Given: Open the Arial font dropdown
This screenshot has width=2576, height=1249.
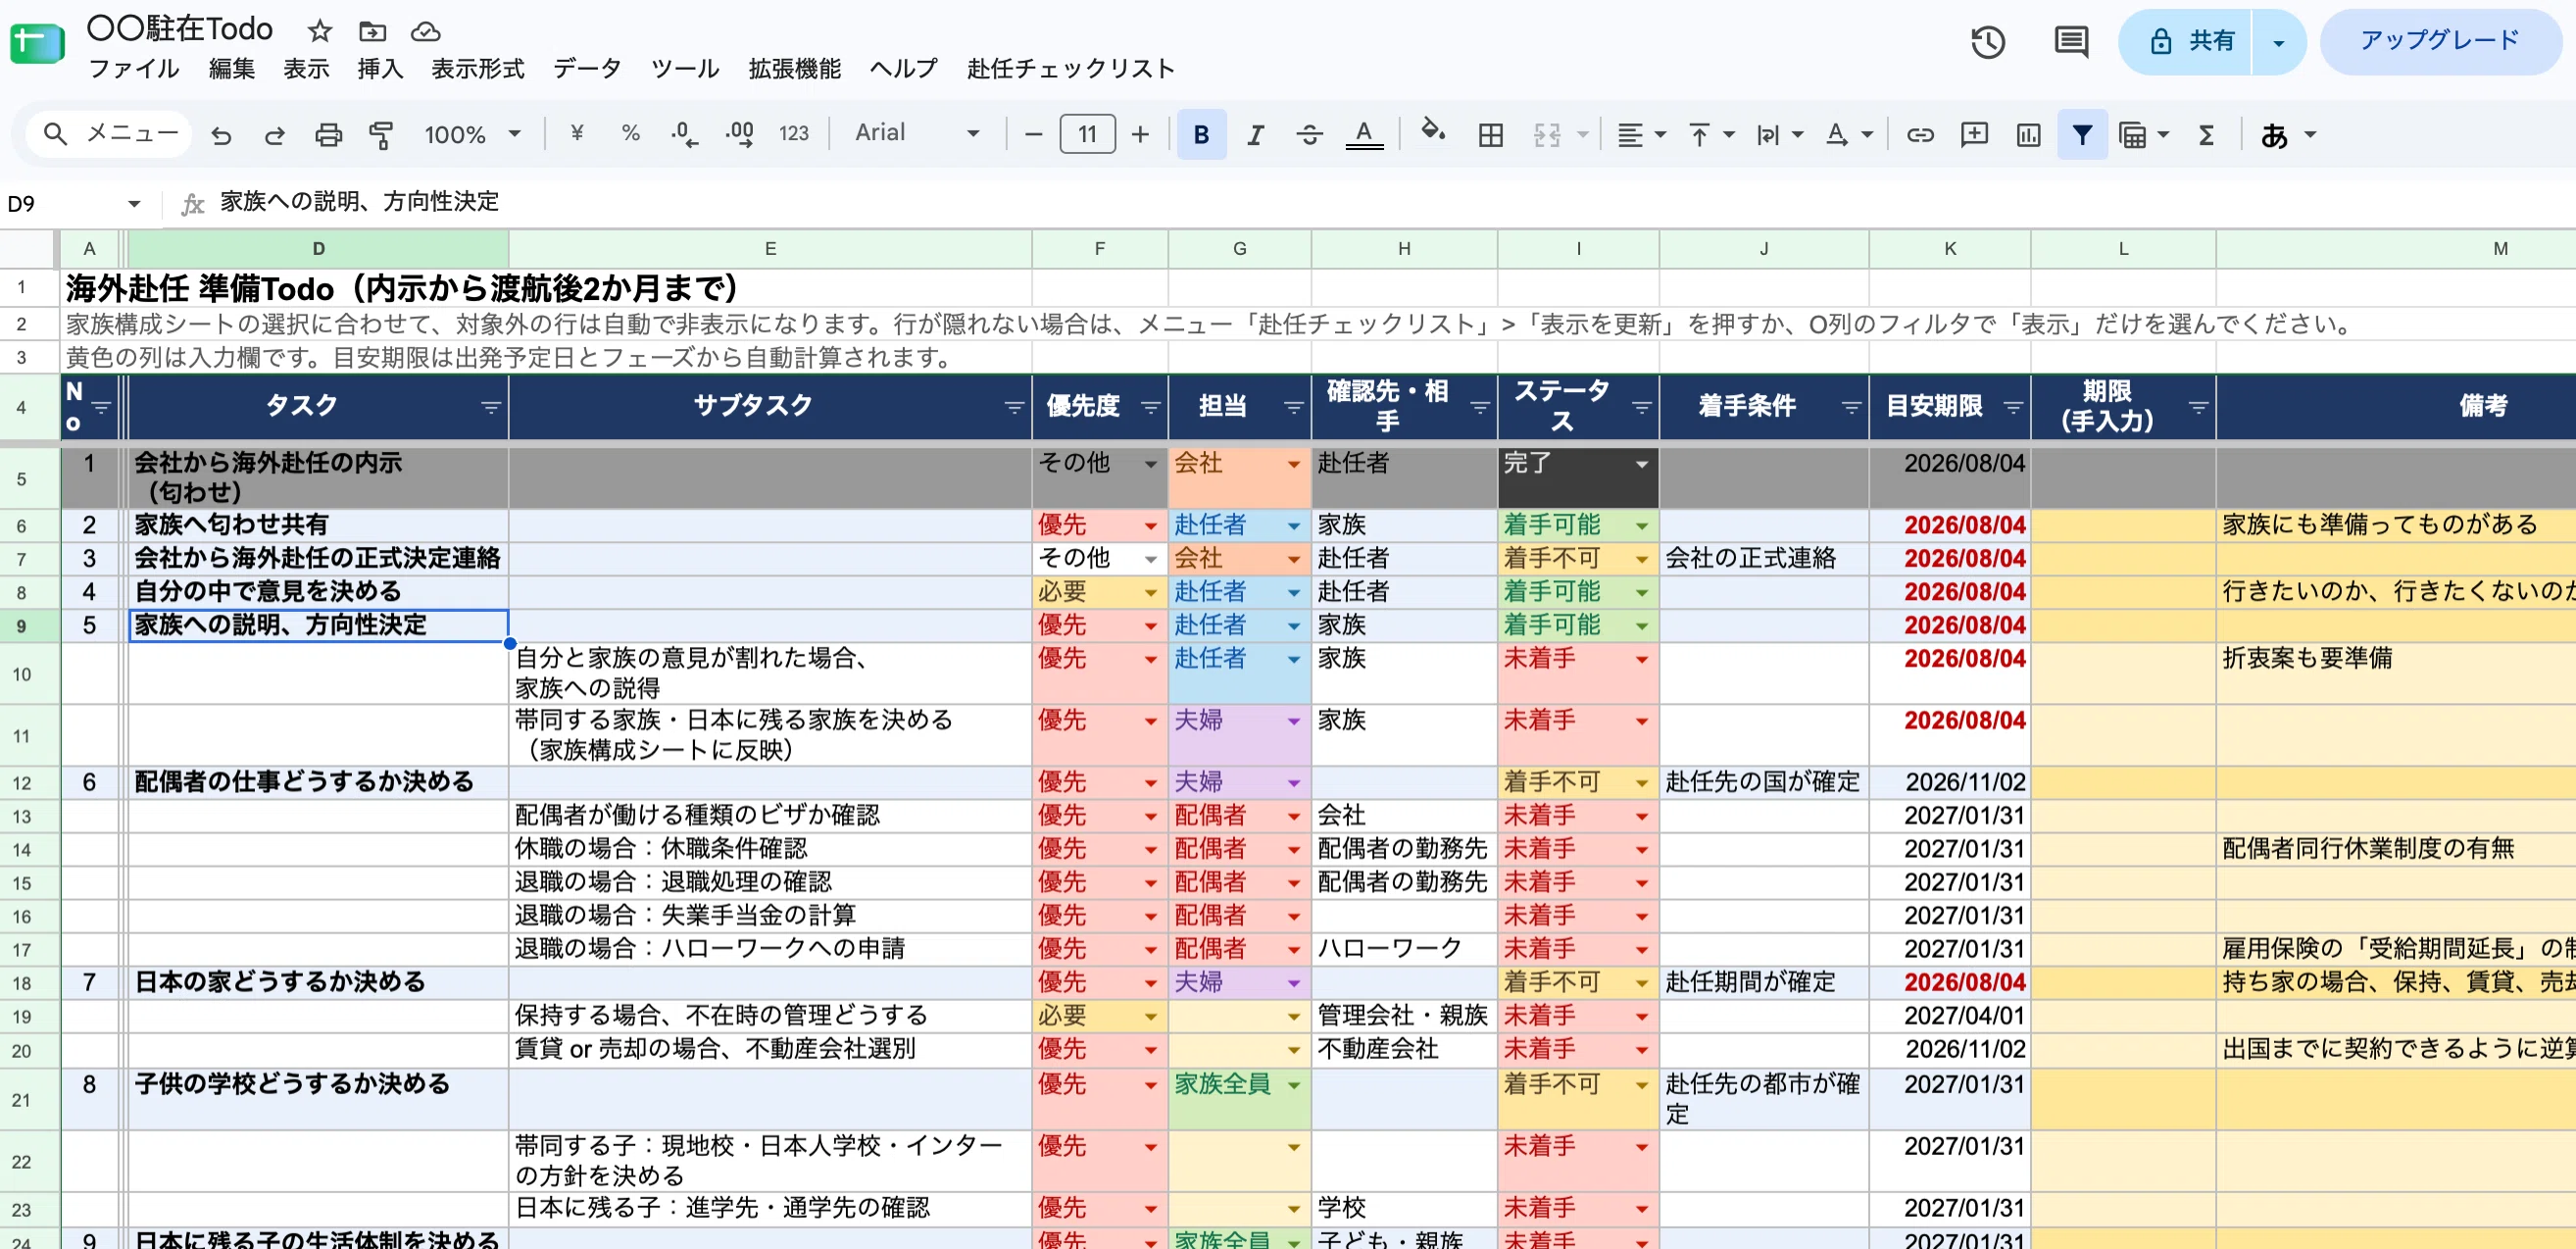Looking at the screenshot, I should [x=916, y=133].
